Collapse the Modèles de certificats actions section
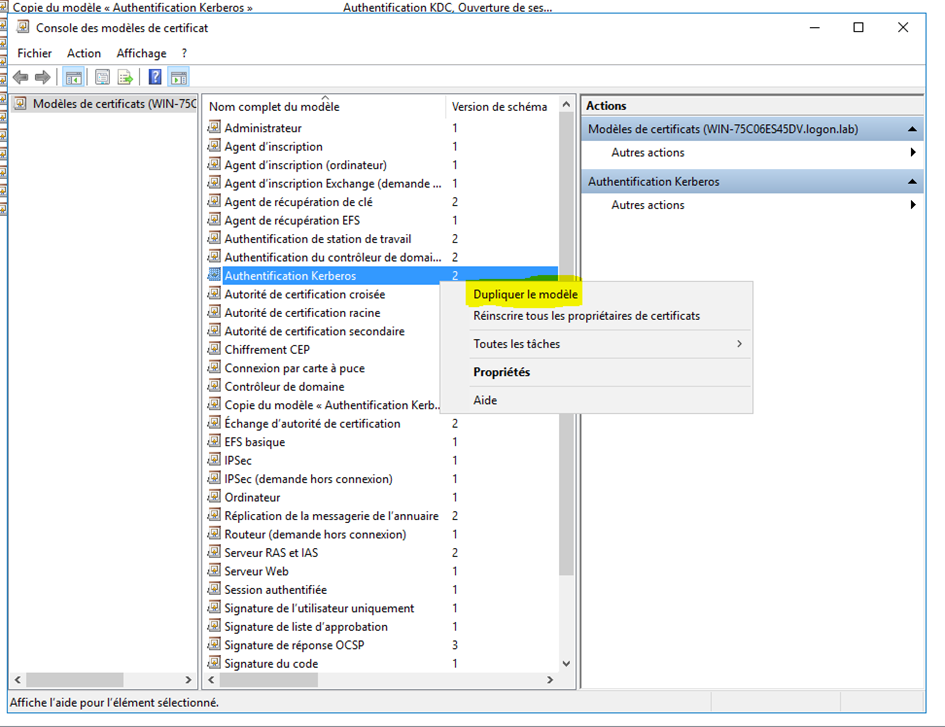 pyautogui.click(x=912, y=129)
